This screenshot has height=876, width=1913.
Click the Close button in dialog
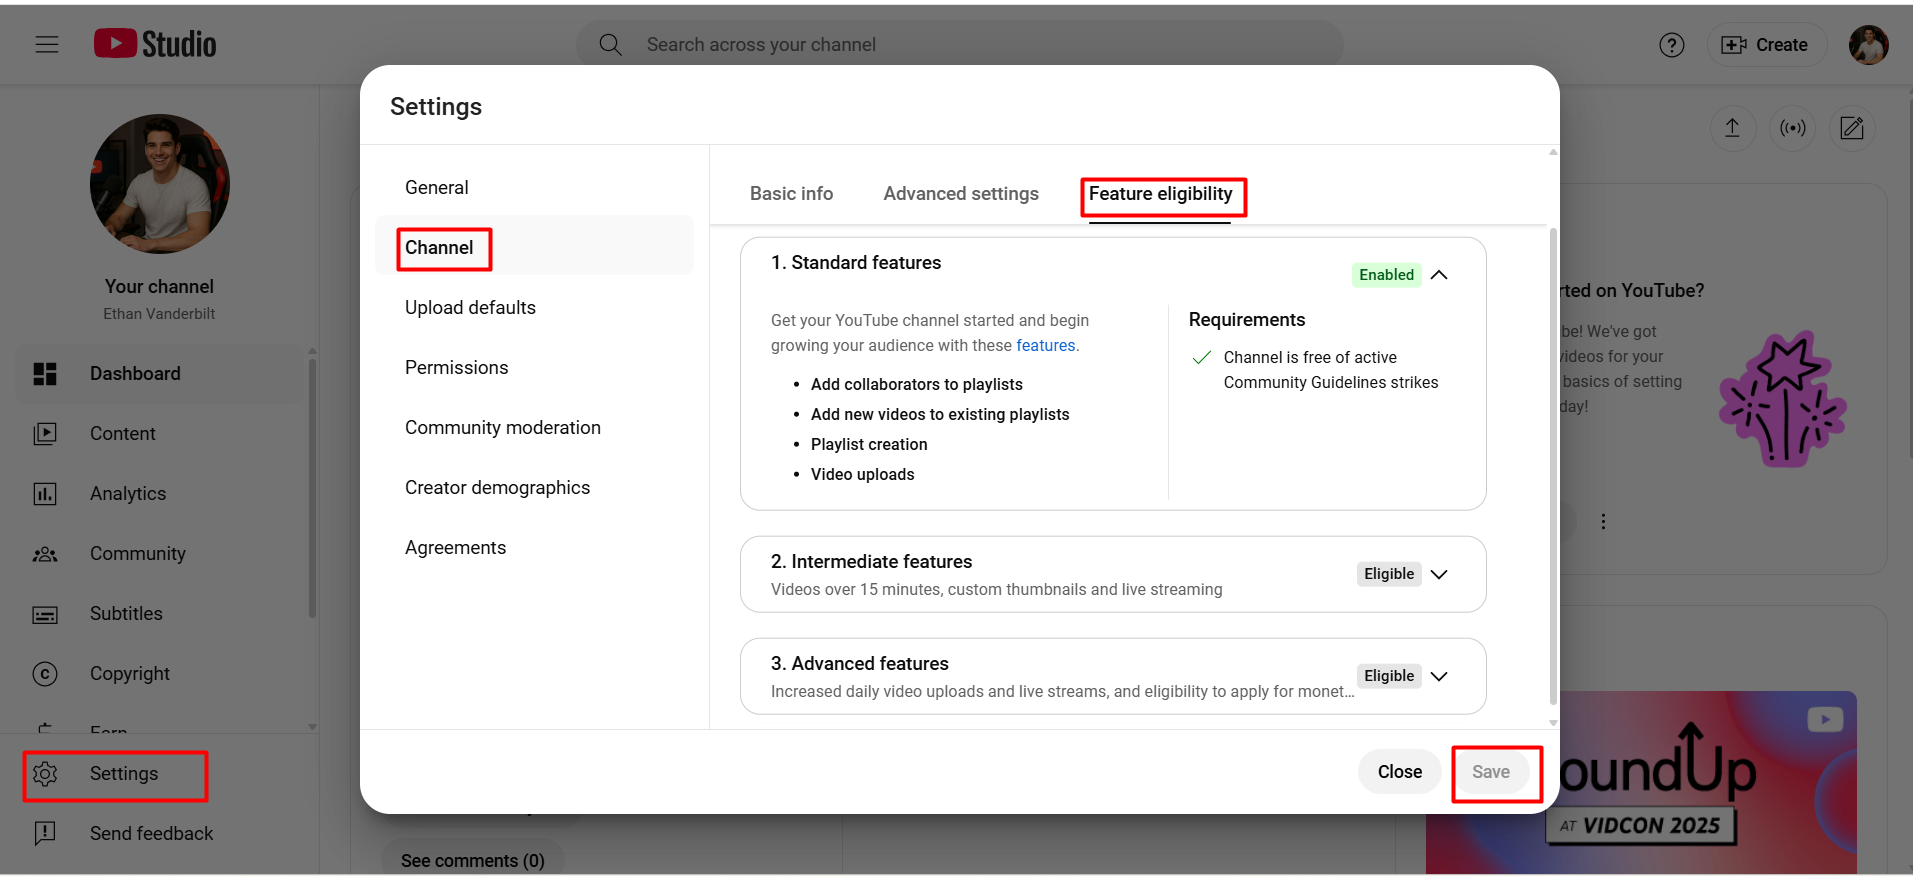[1399, 772]
